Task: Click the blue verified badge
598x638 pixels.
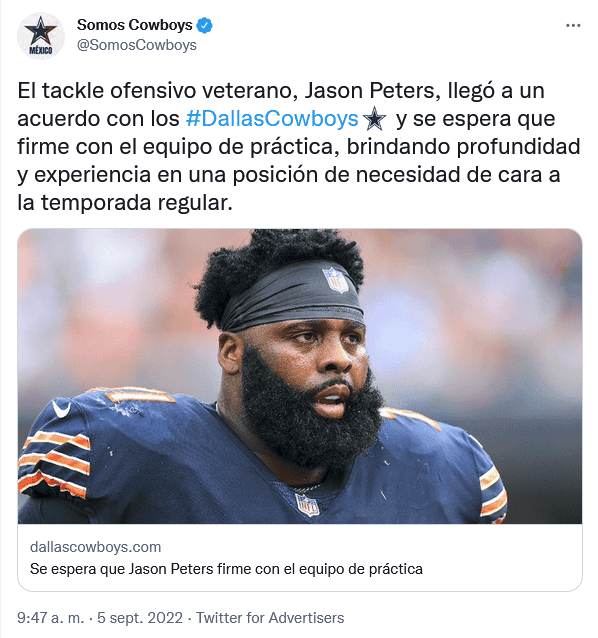Action: tap(204, 25)
